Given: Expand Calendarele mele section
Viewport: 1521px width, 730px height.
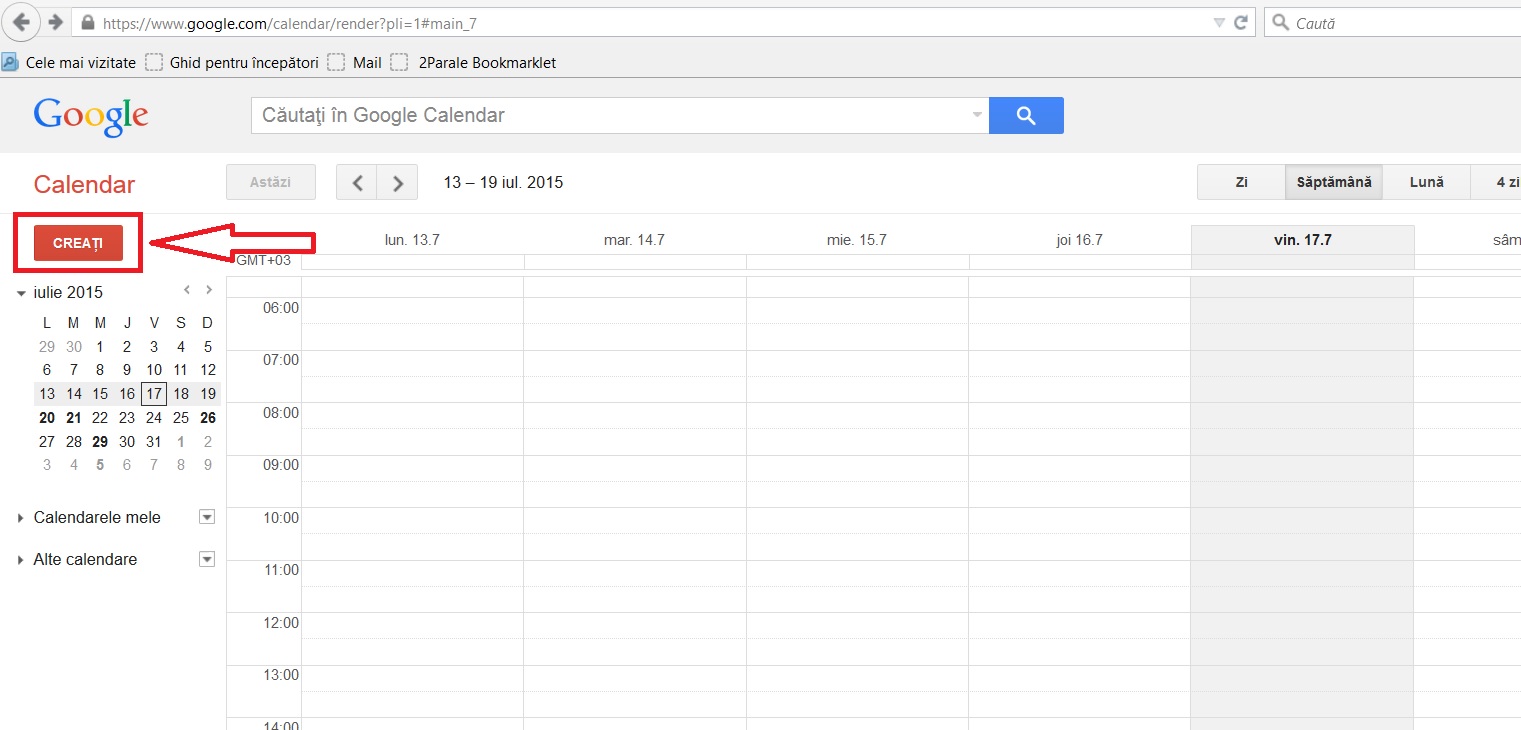Looking at the screenshot, I should click(x=21, y=518).
